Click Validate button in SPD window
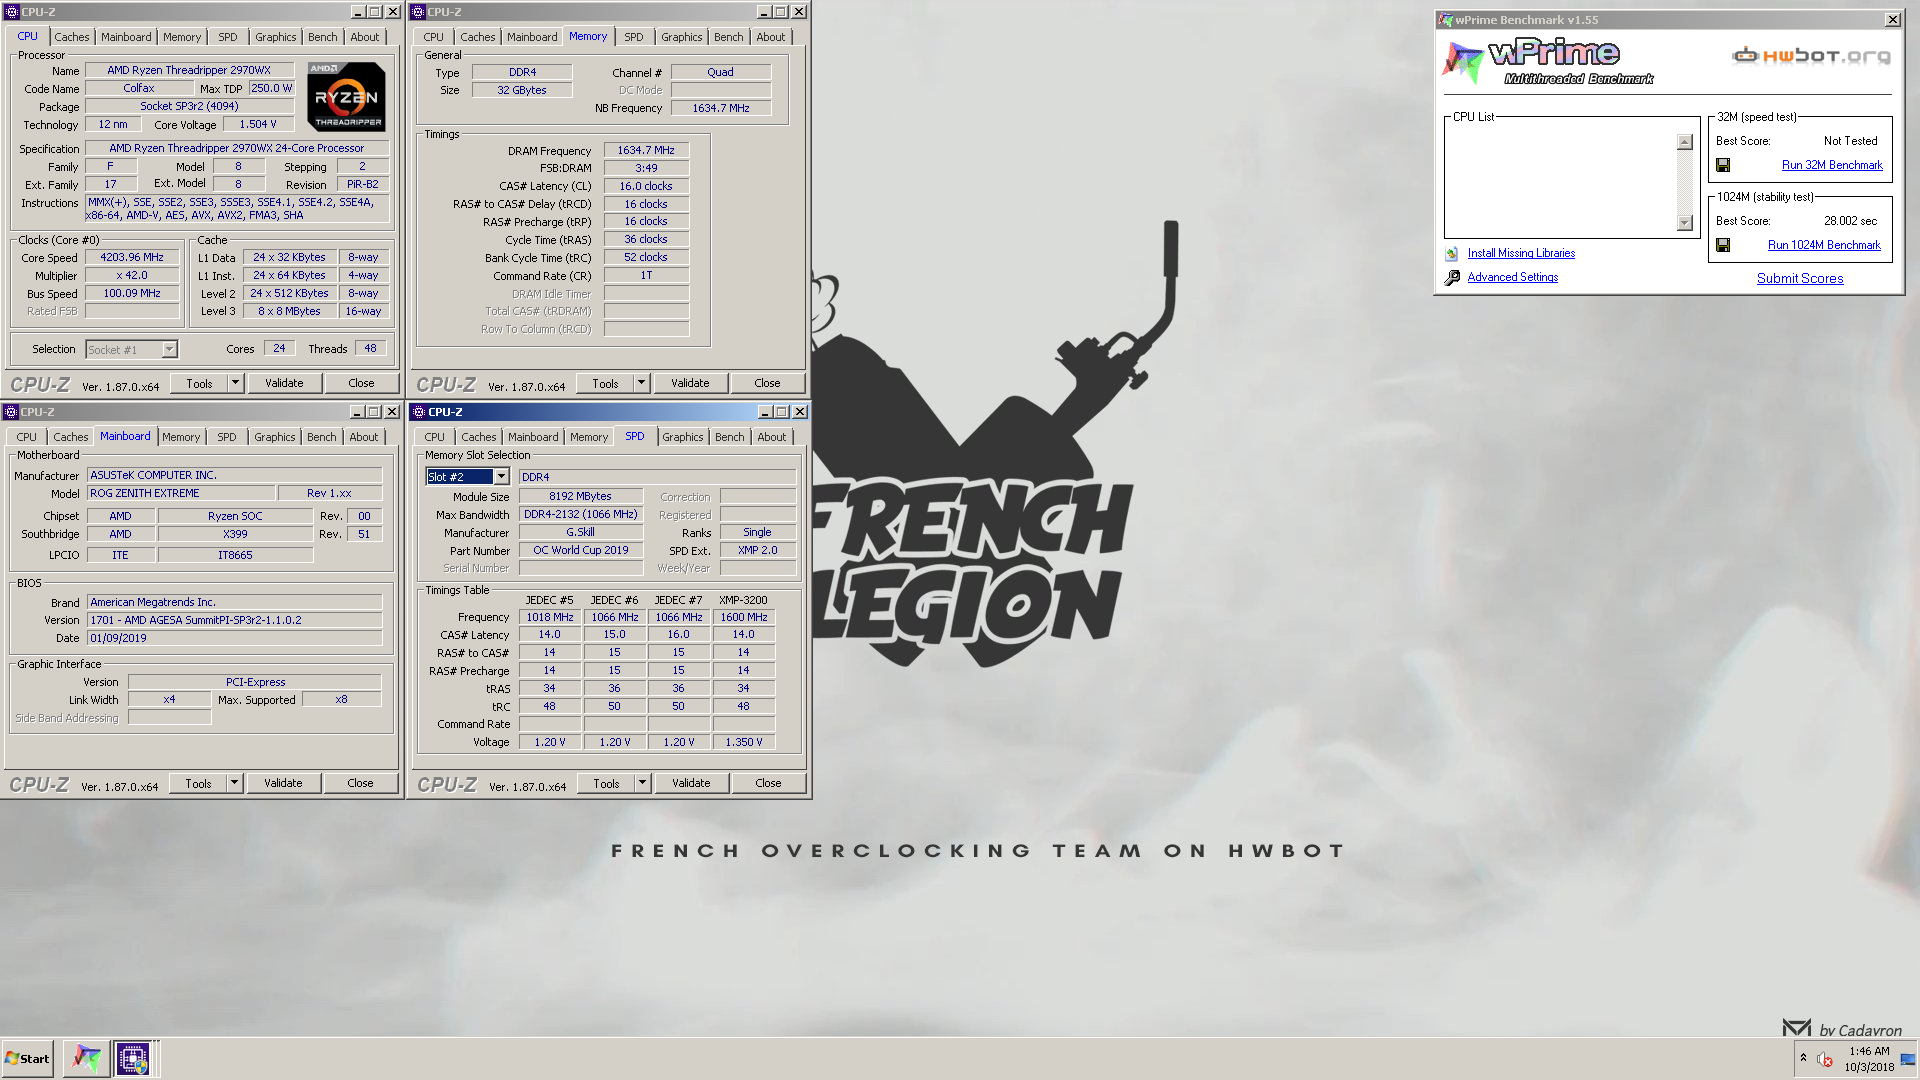The width and height of the screenshot is (1920, 1080). click(691, 783)
